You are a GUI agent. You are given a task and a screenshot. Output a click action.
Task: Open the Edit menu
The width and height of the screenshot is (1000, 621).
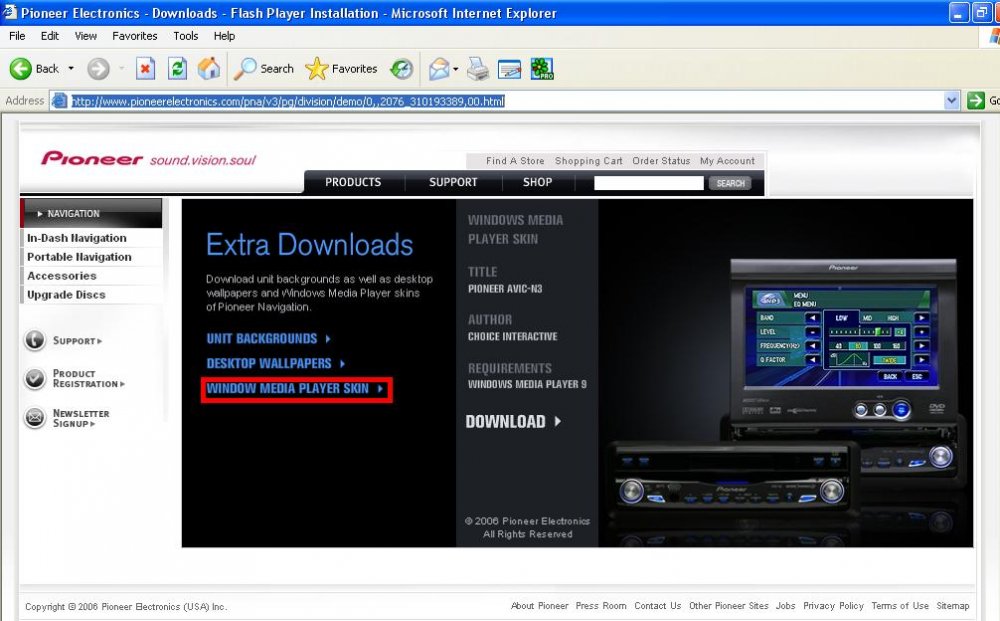click(x=50, y=36)
